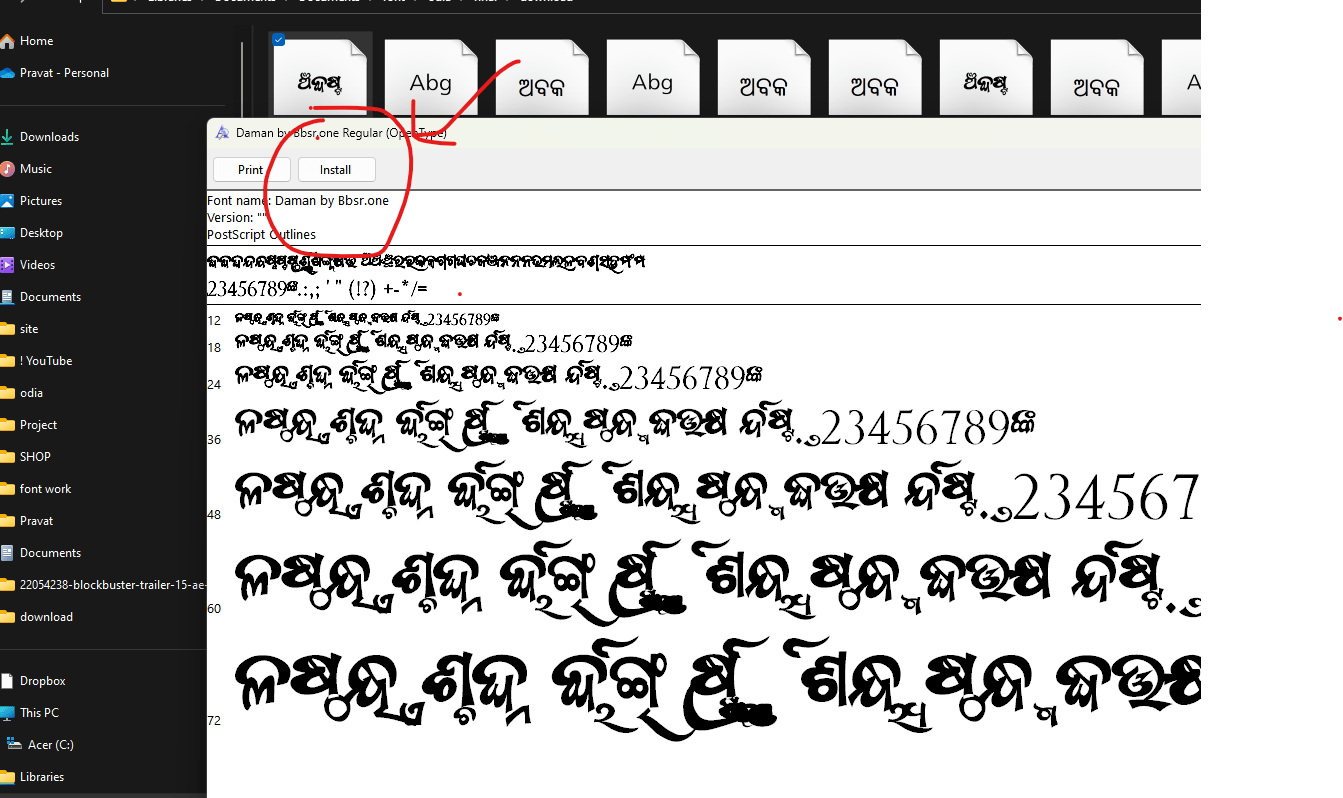Viewport: 1343px width, 798px height.
Task: Select download in the address bar path
Action: 545,1
